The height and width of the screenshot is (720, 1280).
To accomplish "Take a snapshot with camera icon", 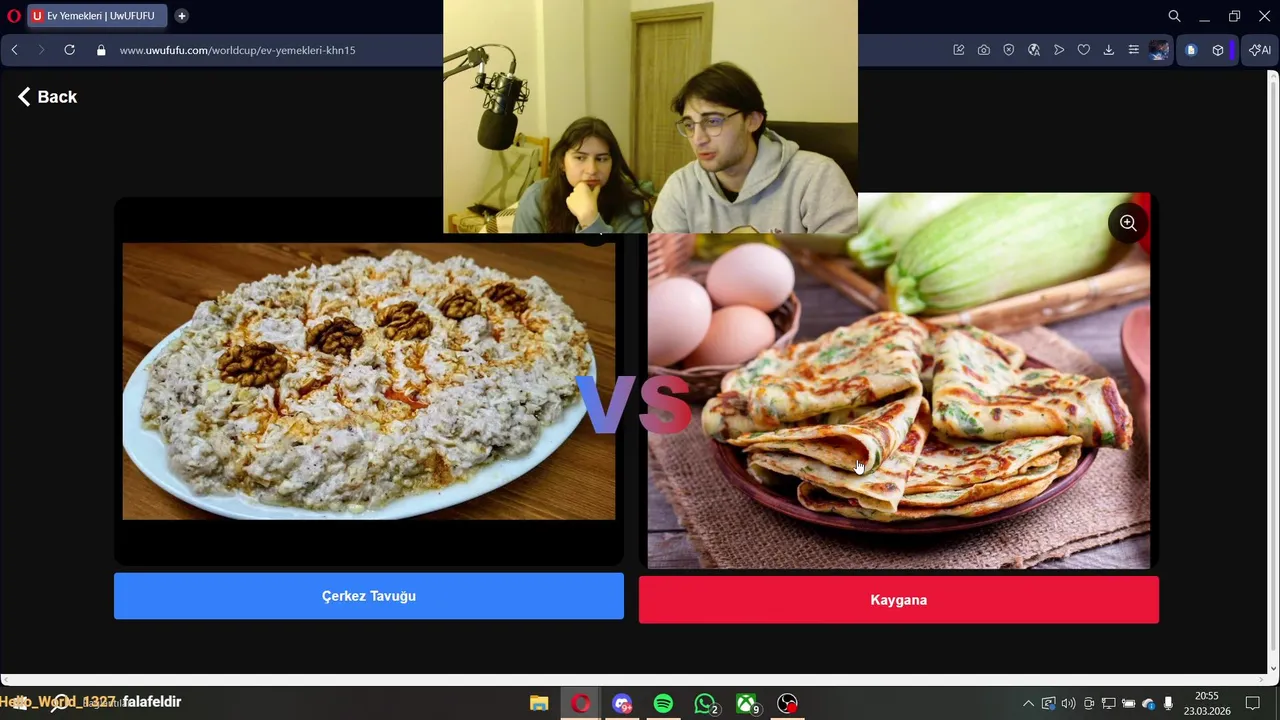I will coord(984,50).
